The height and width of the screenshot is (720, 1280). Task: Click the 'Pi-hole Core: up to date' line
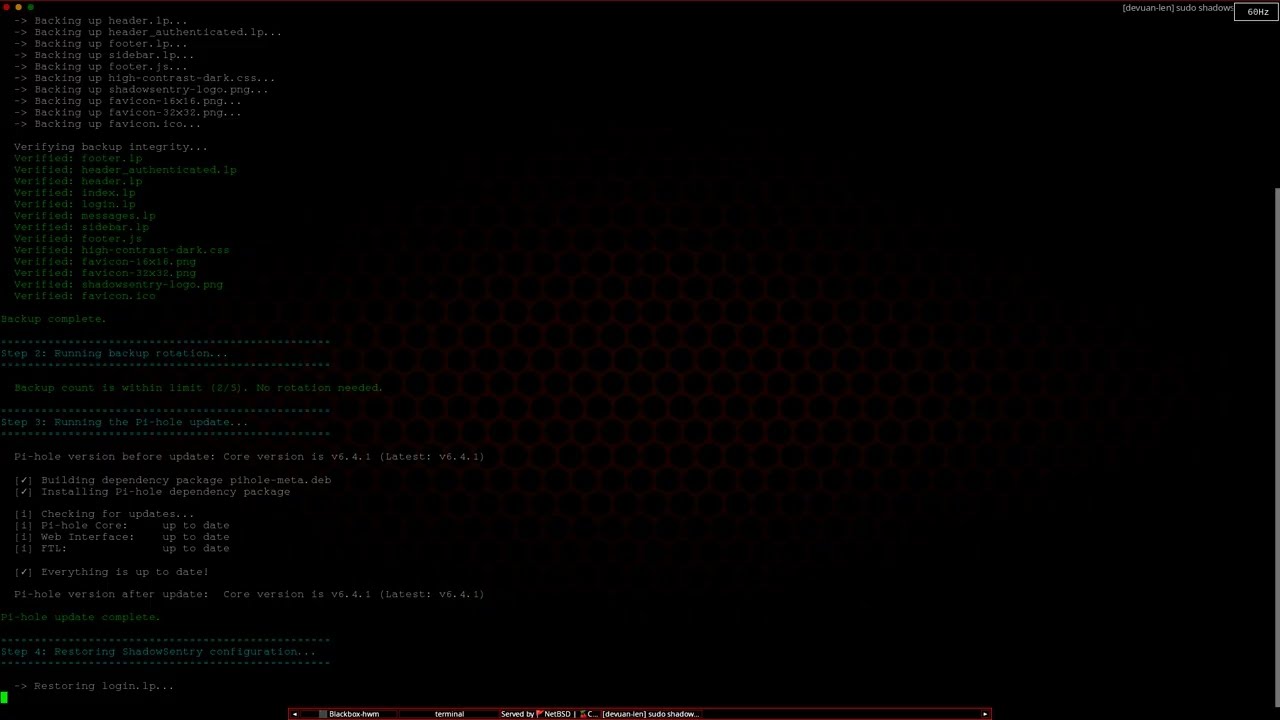[x=121, y=526]
